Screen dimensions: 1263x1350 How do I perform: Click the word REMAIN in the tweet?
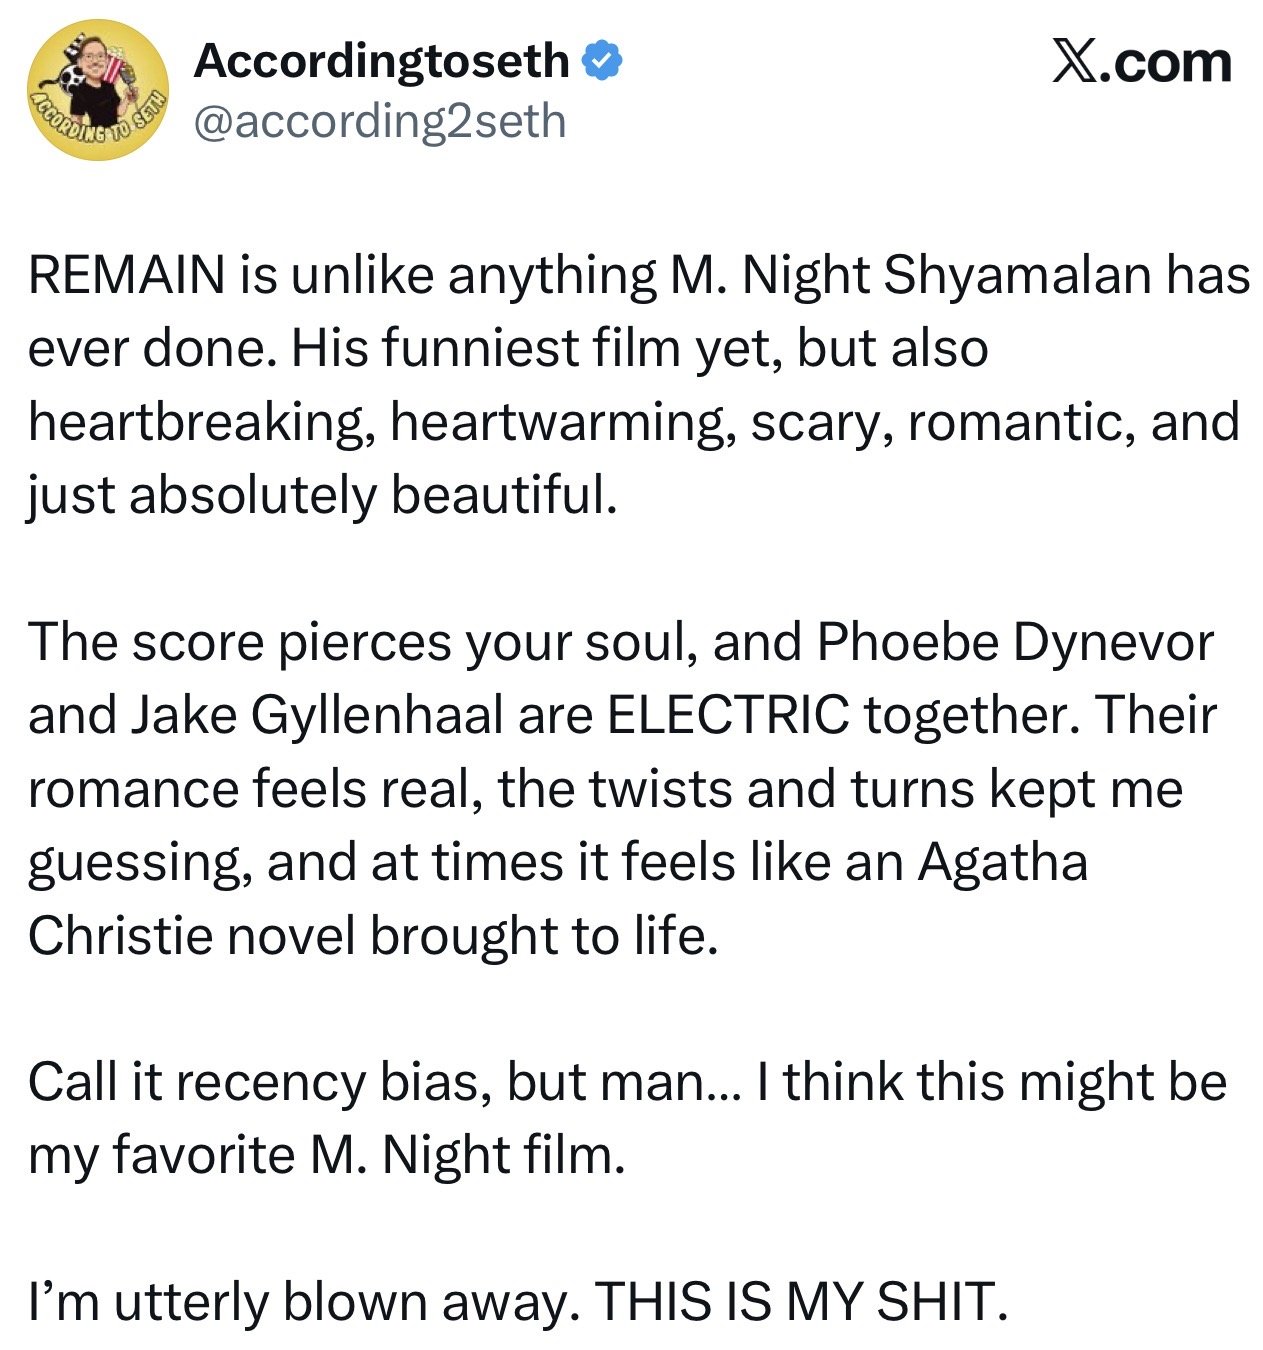[127, 275]
